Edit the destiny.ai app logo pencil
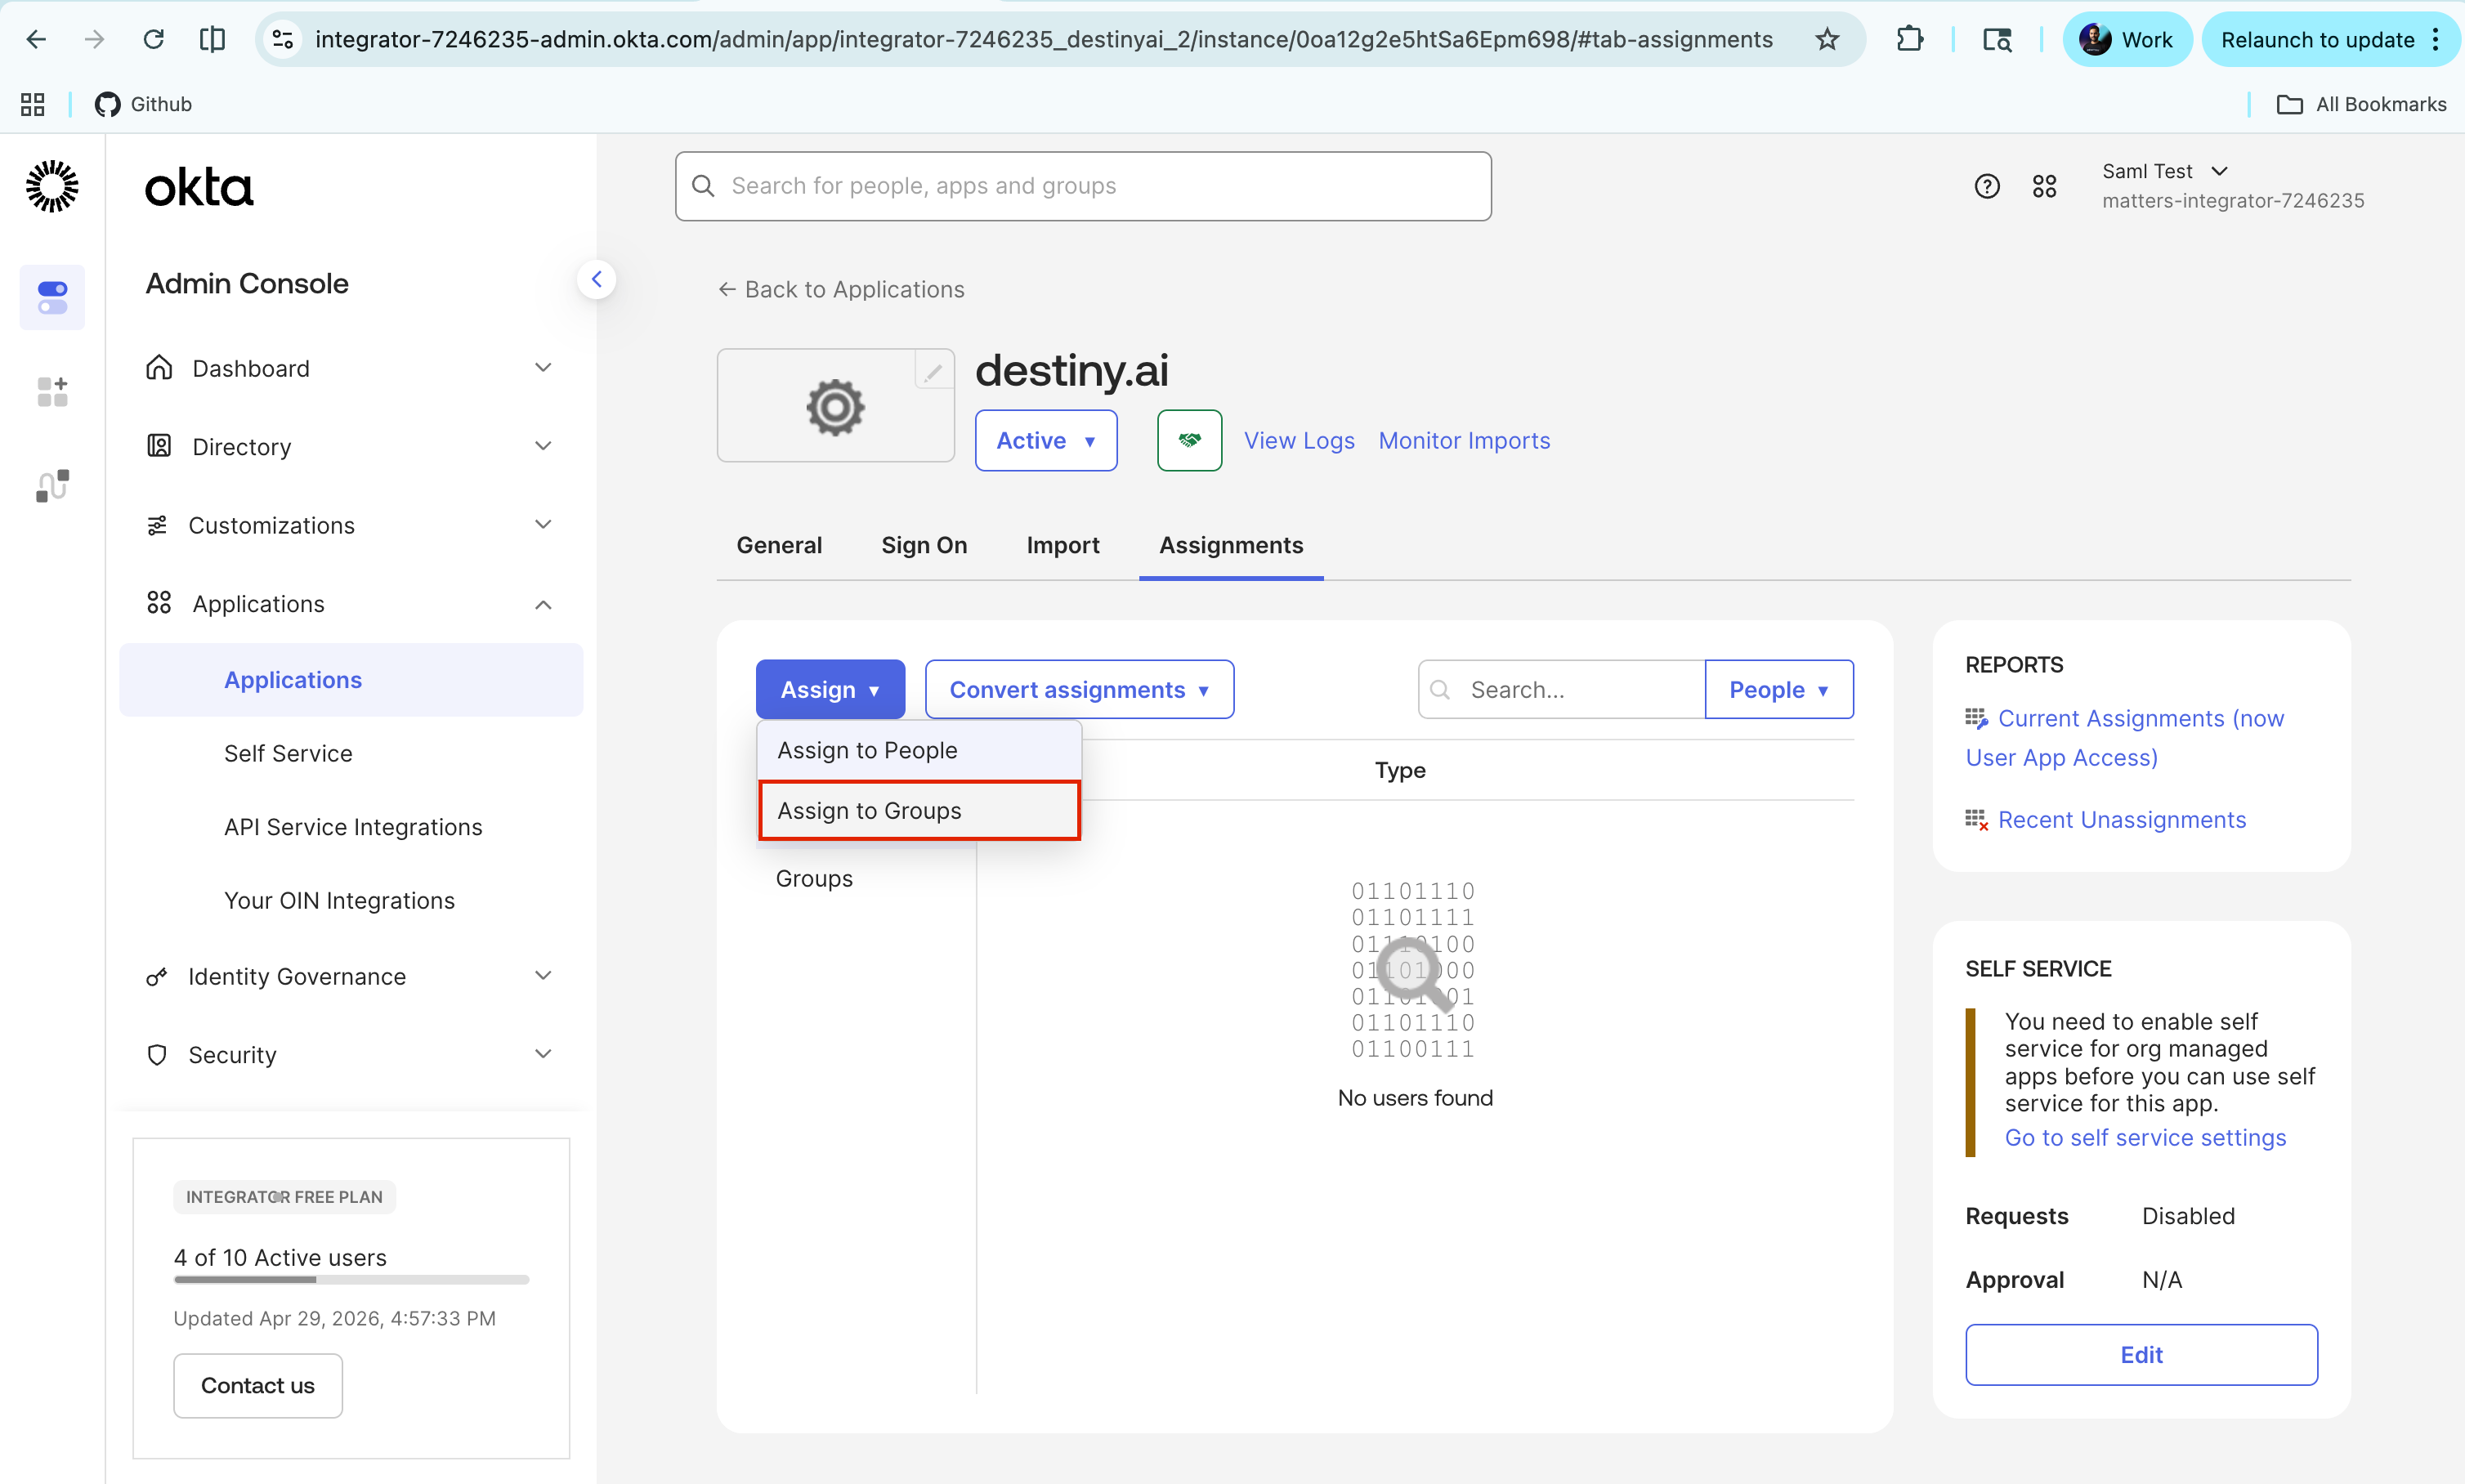This screenshot has height=1484, width=2465. tap(933, 373)
